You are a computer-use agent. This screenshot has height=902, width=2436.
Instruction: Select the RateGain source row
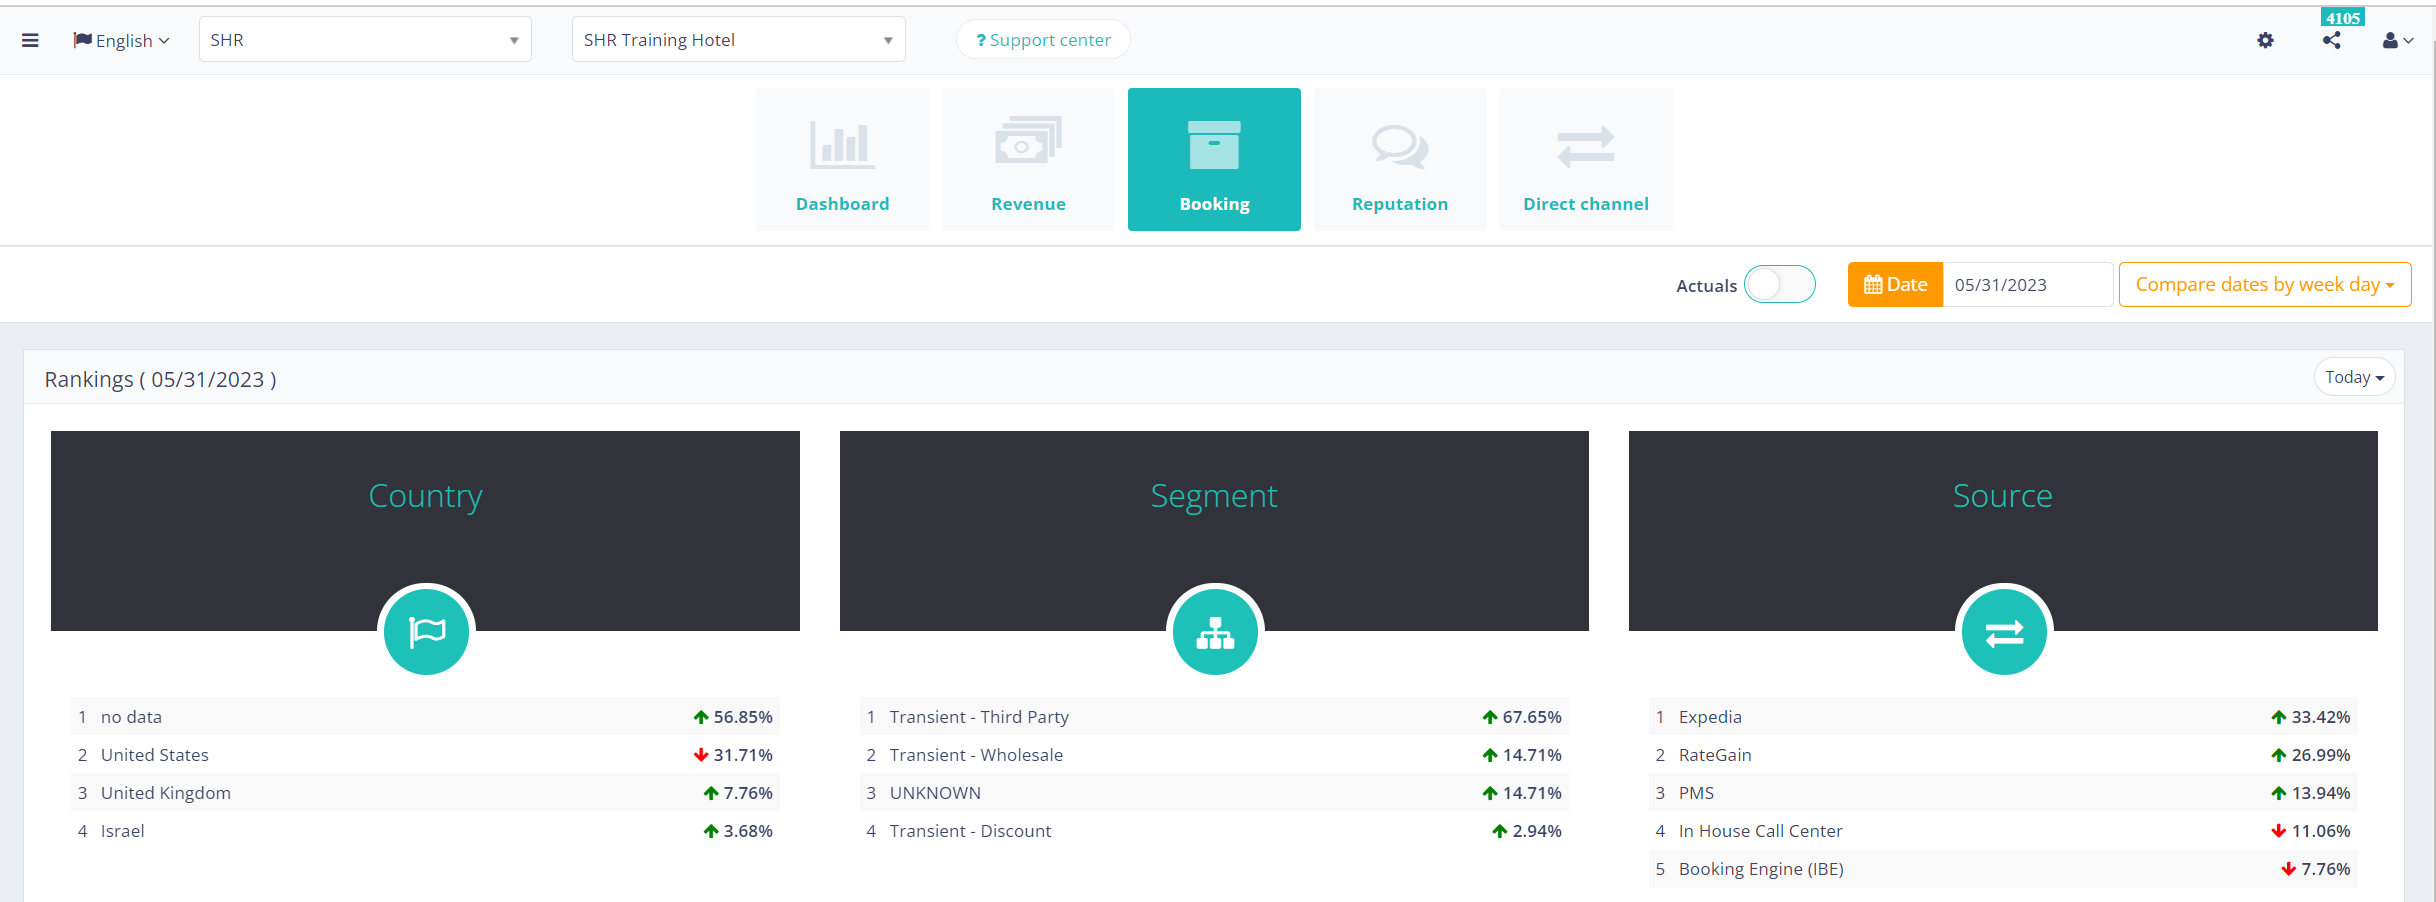(x=2003, y=755)
